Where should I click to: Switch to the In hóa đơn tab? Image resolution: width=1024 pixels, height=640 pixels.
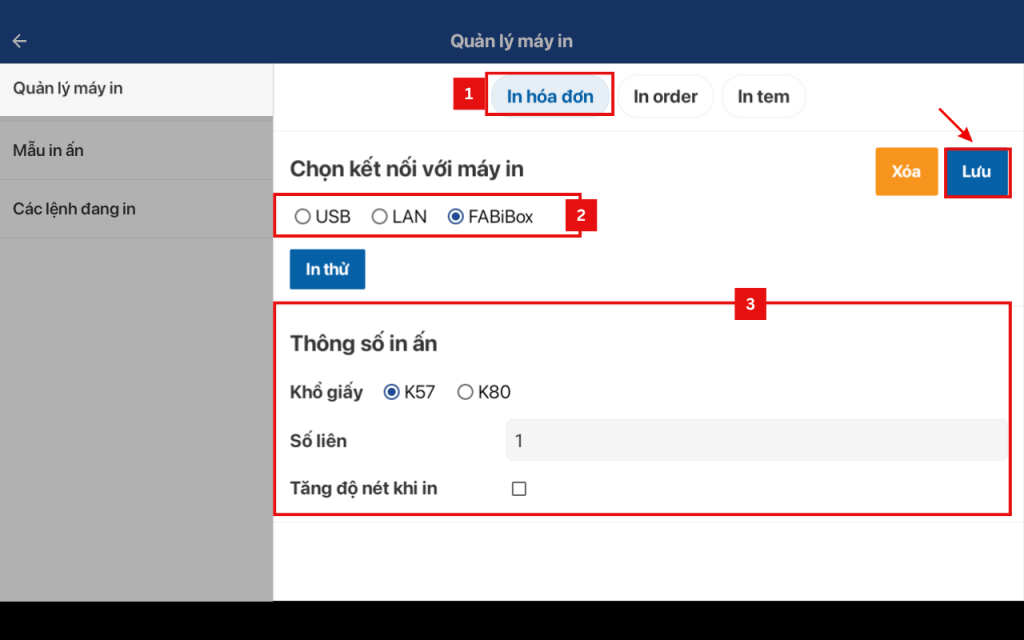click(550, 97)
